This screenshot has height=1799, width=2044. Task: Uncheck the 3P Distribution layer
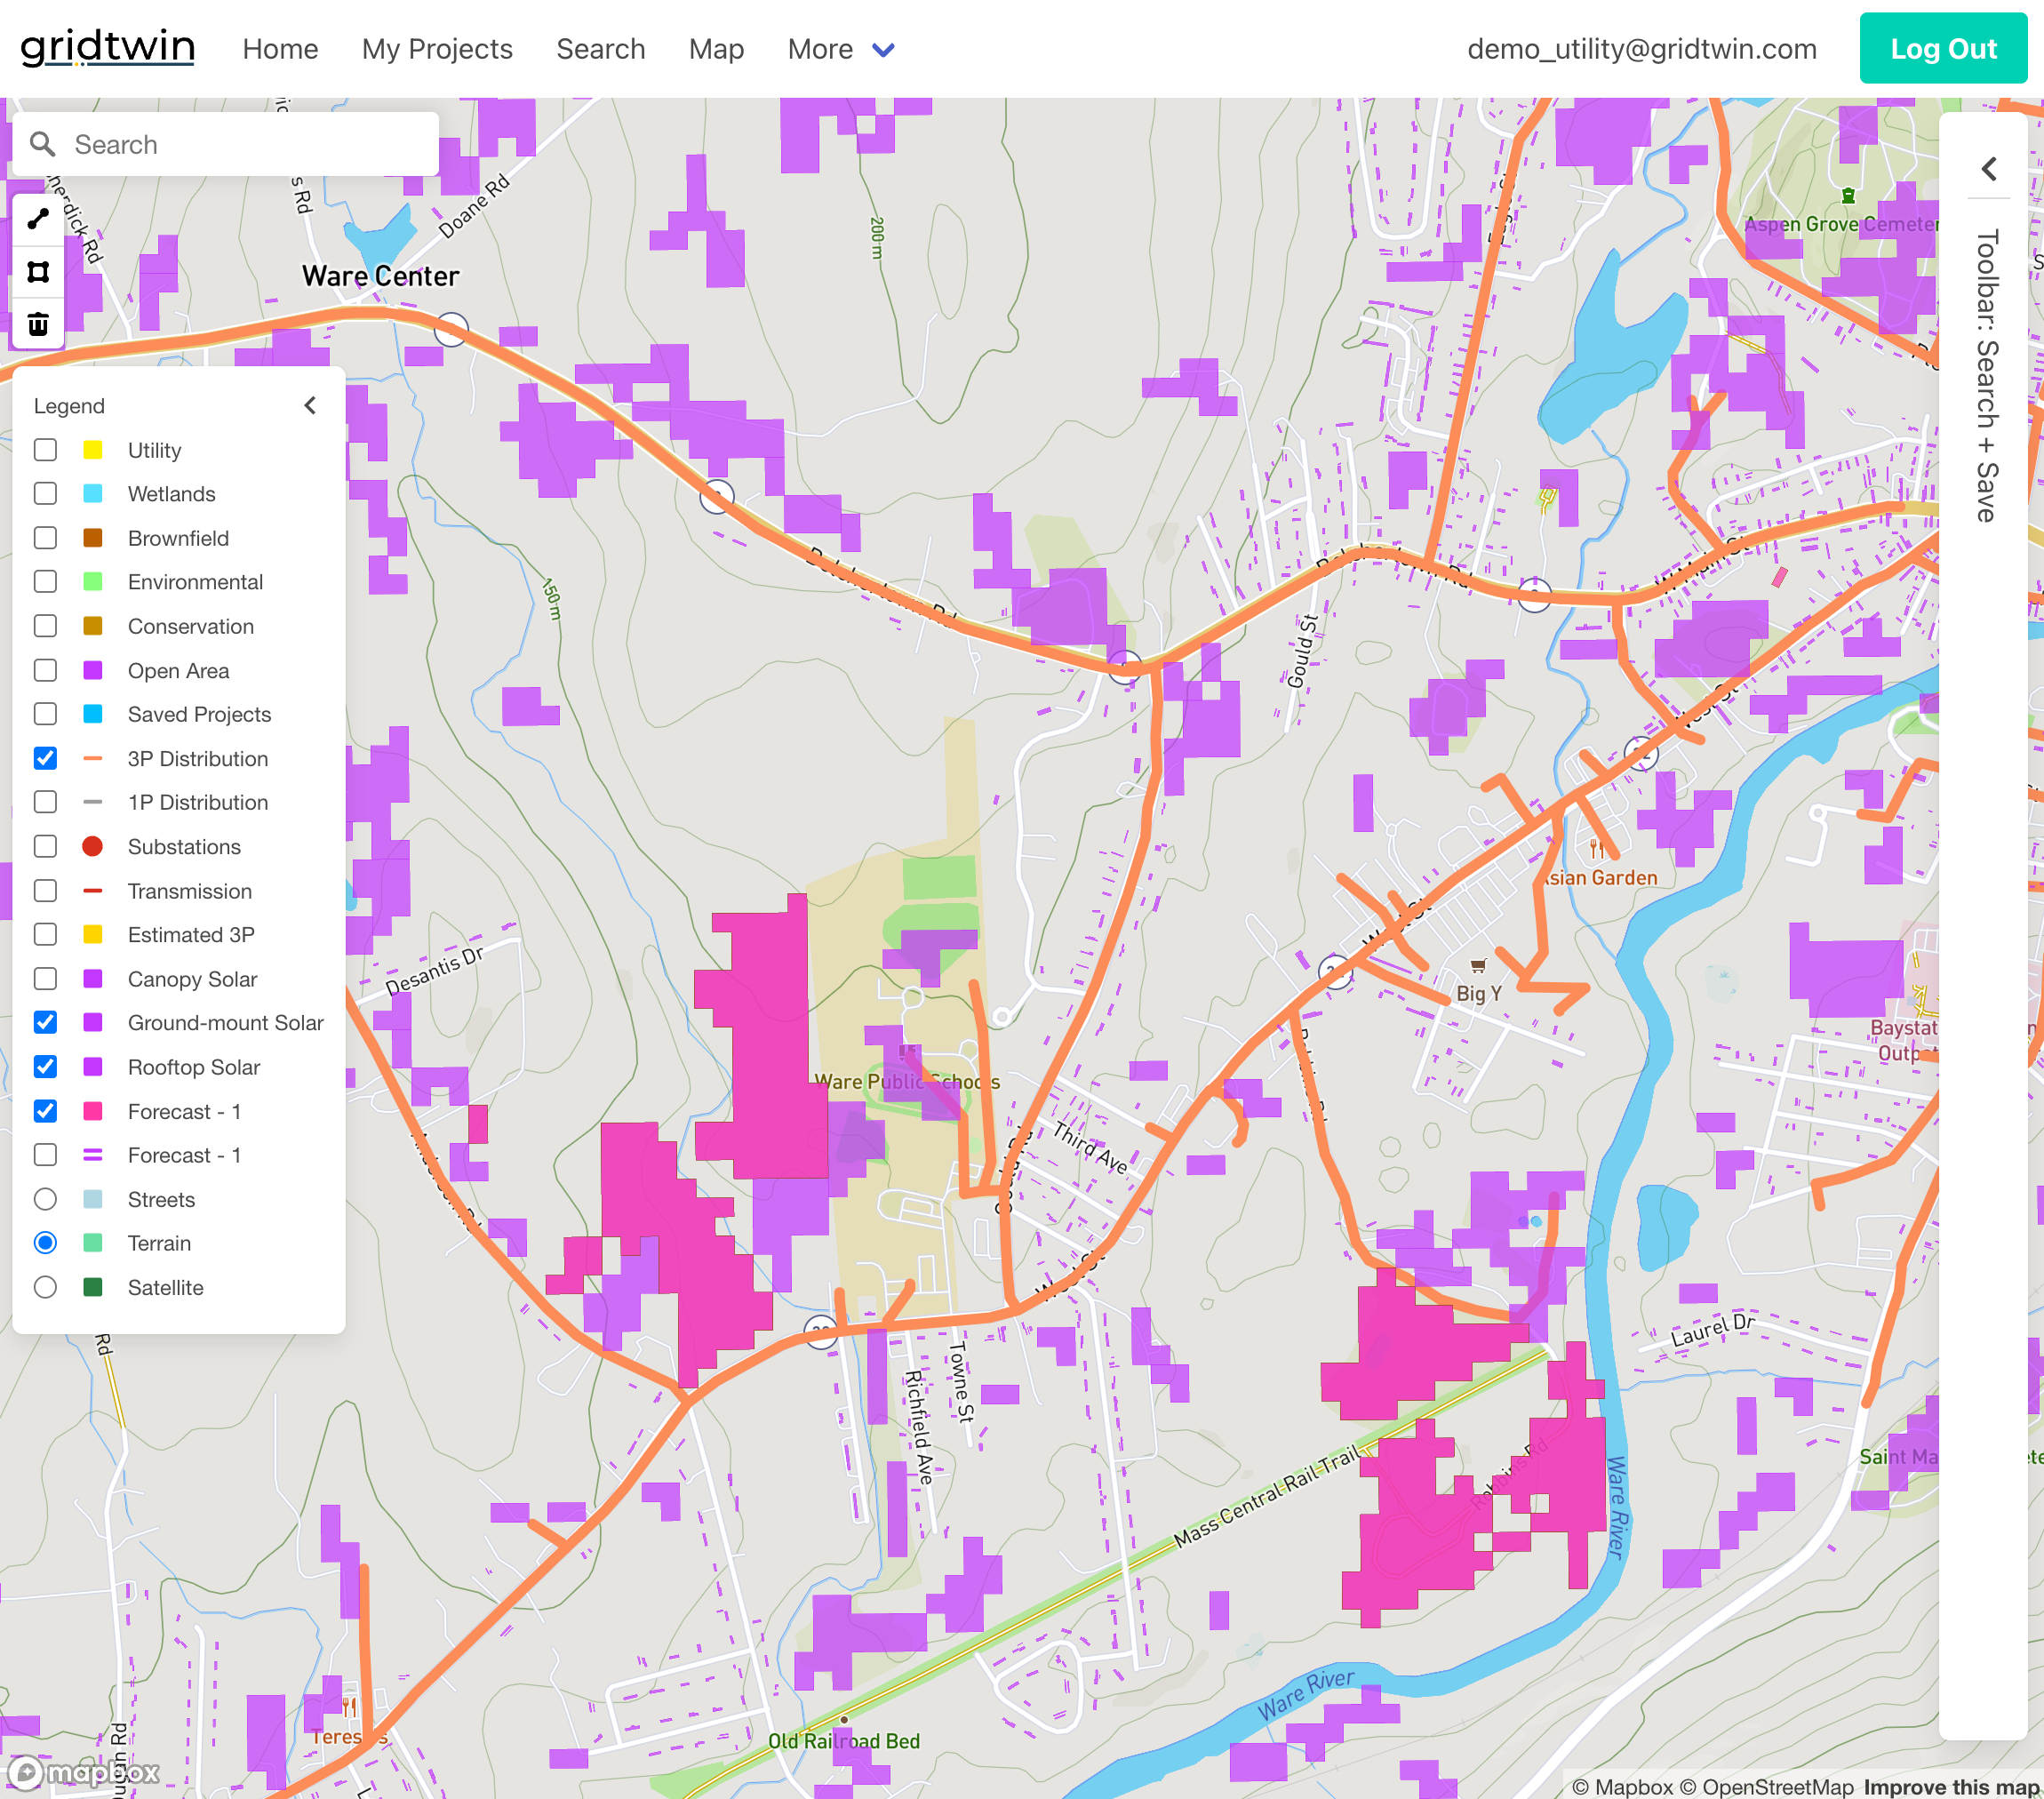(x=45, y=758)
